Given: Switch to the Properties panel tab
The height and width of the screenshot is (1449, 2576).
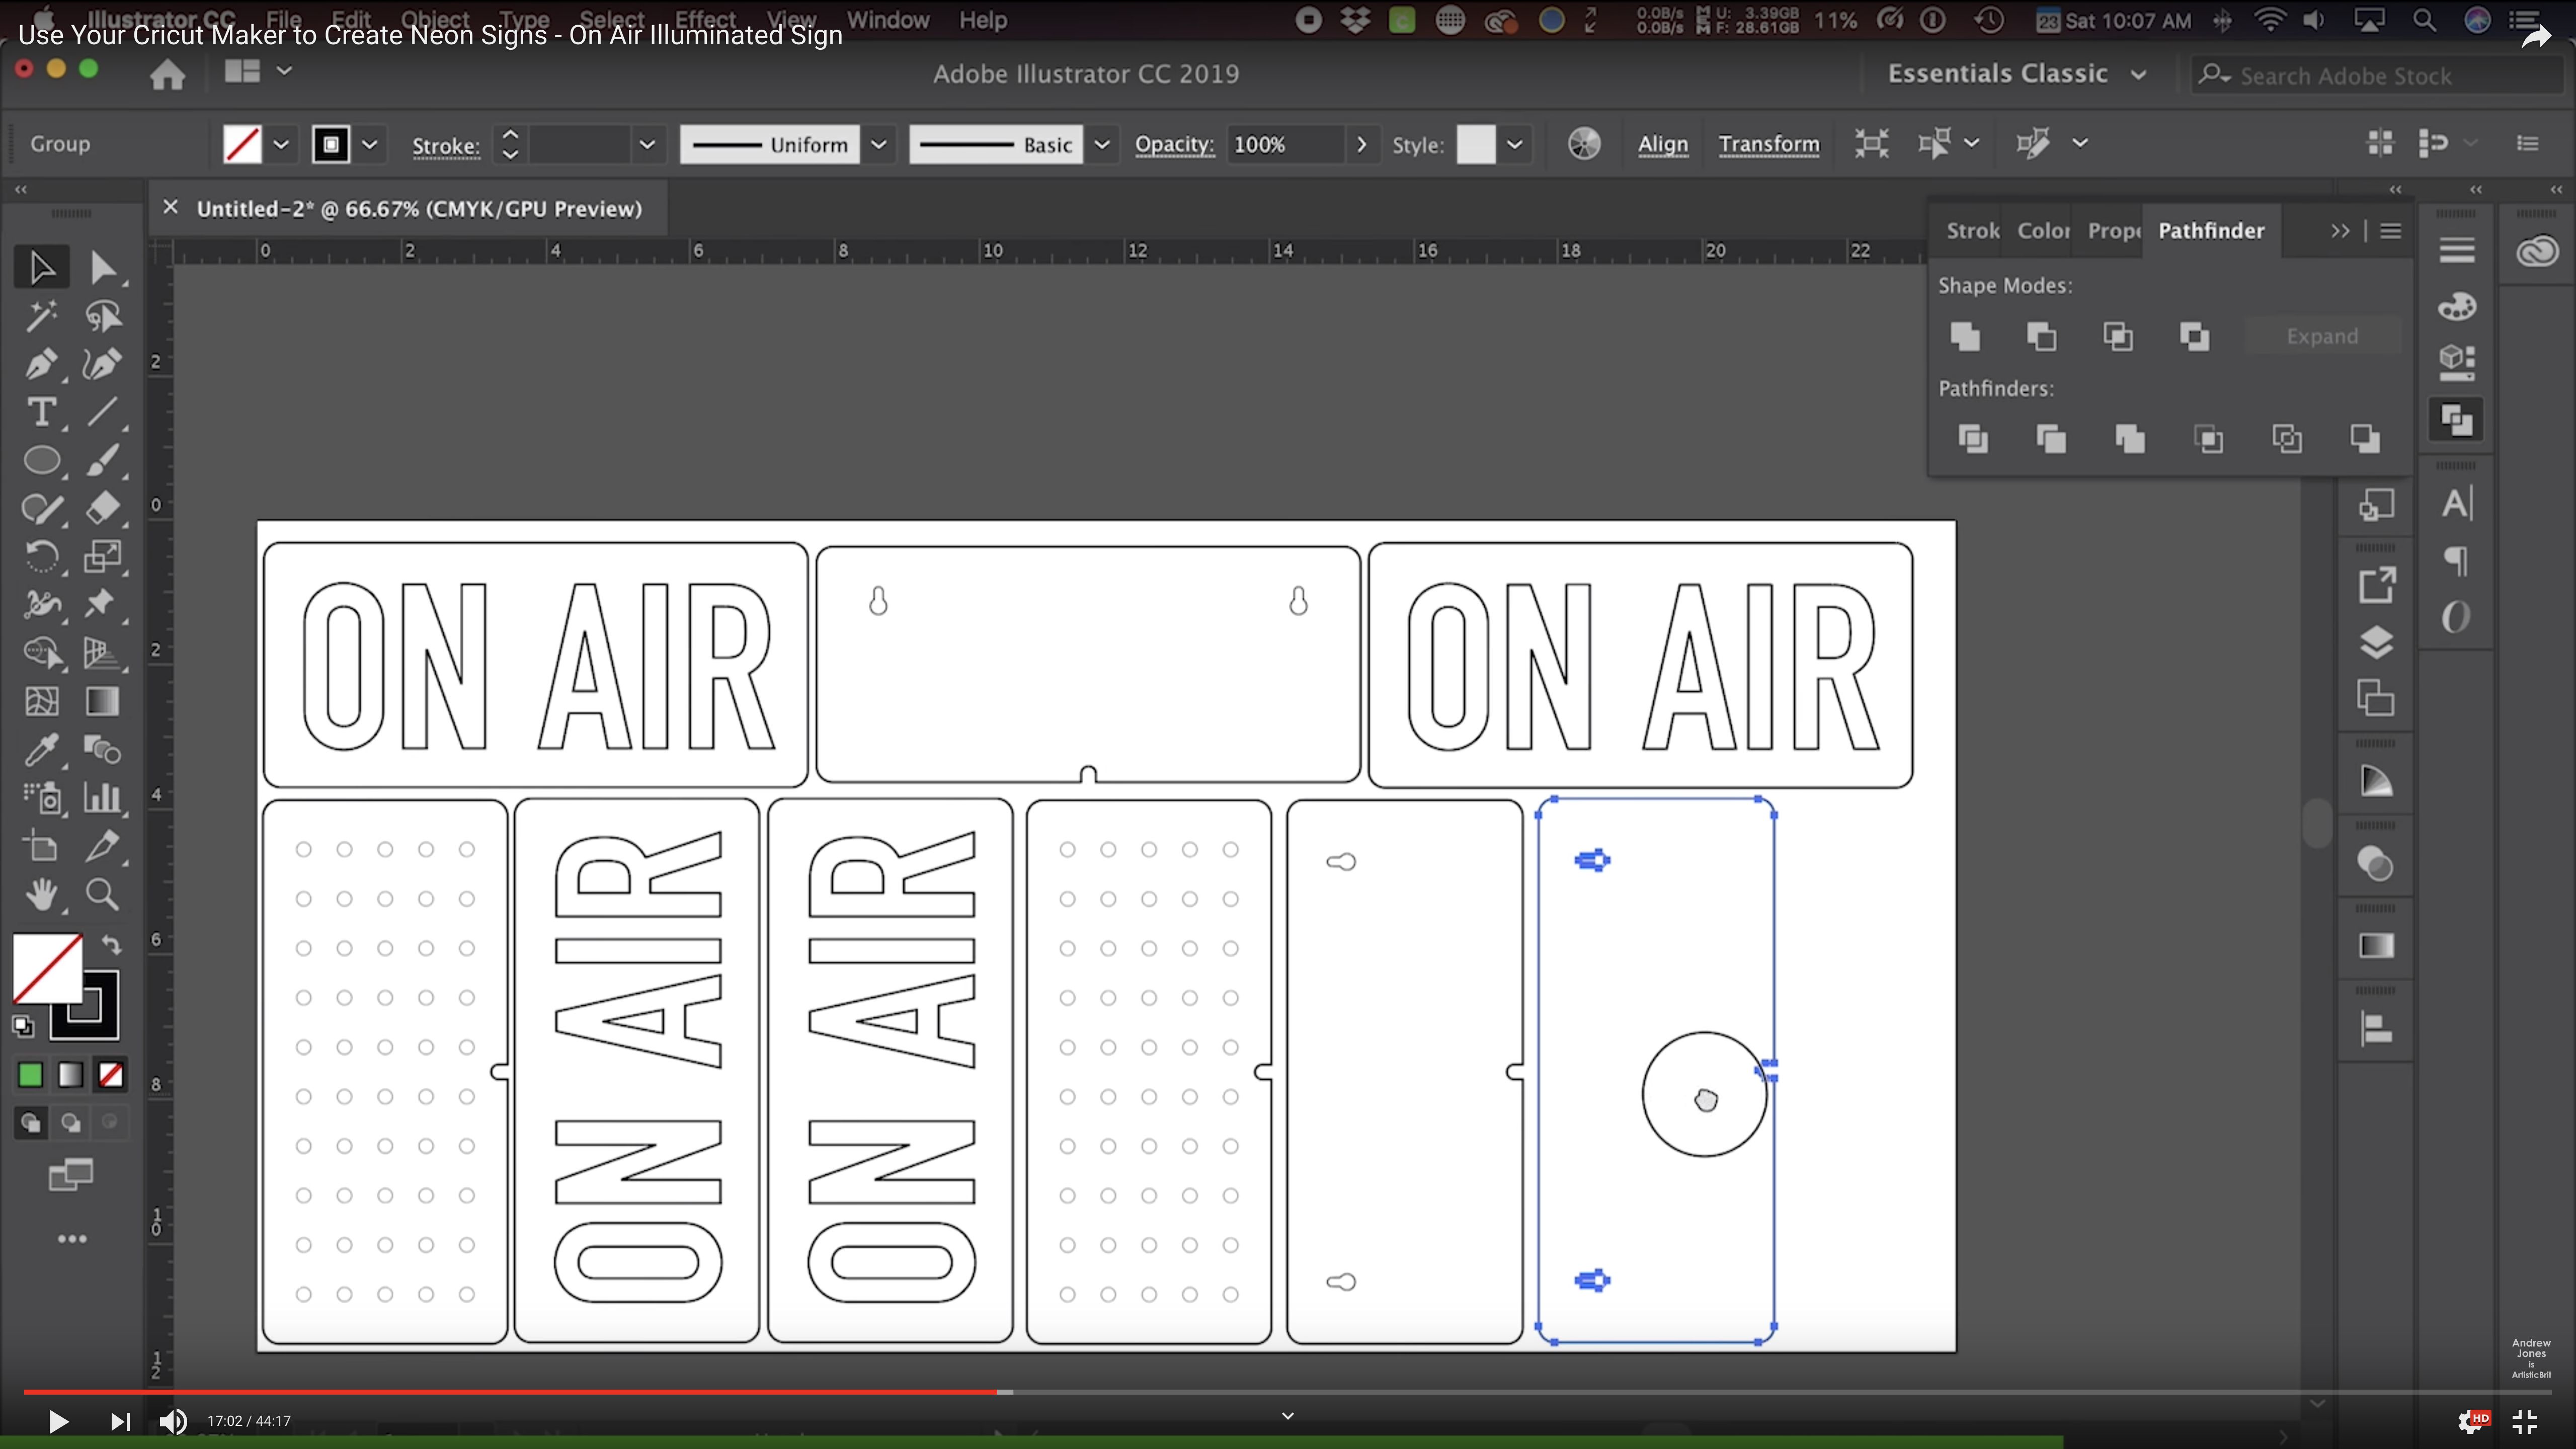Looking at the screenshot, I should [2113, 230].
